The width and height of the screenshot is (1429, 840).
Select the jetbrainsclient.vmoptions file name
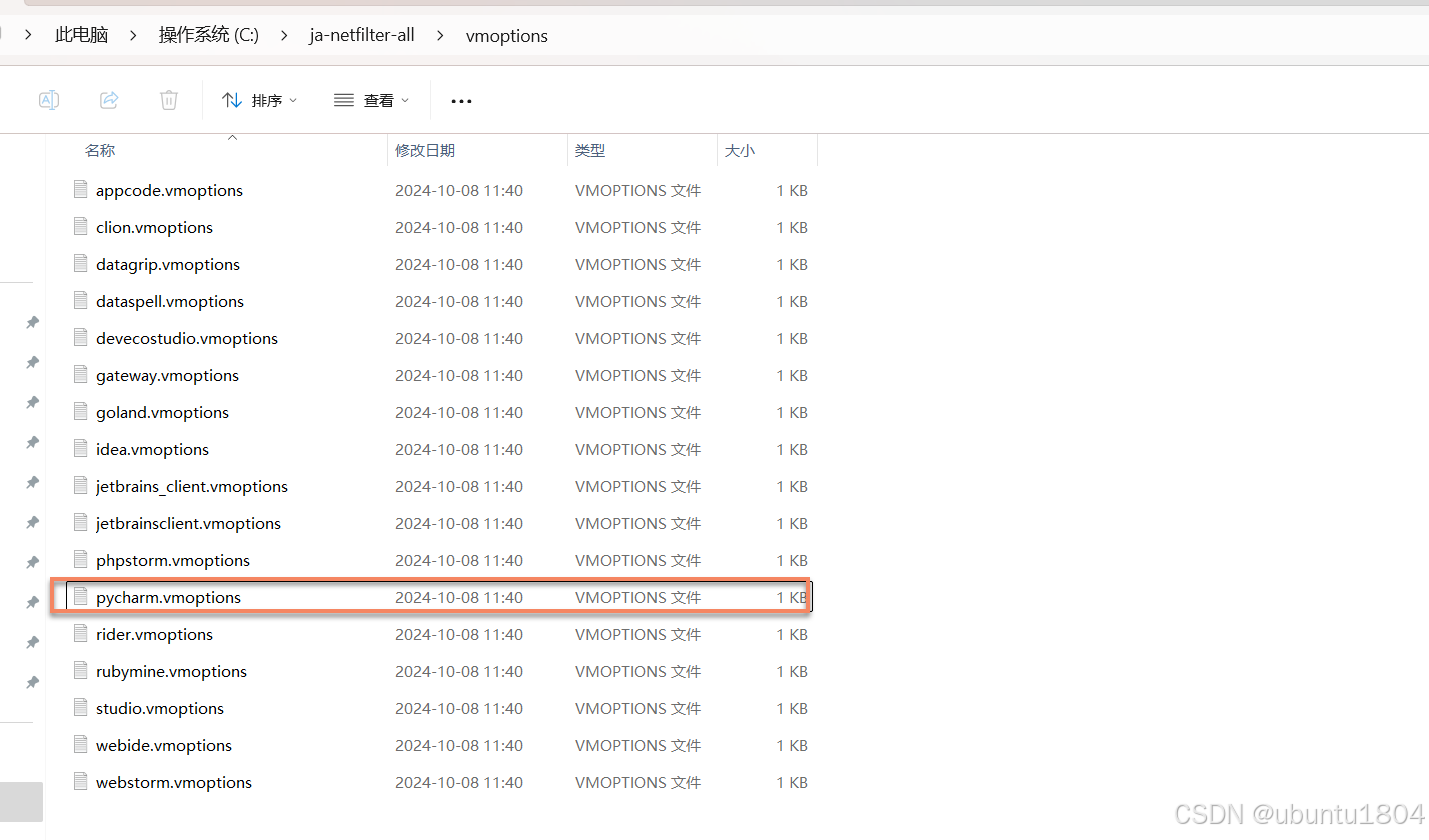click(188, 523)
